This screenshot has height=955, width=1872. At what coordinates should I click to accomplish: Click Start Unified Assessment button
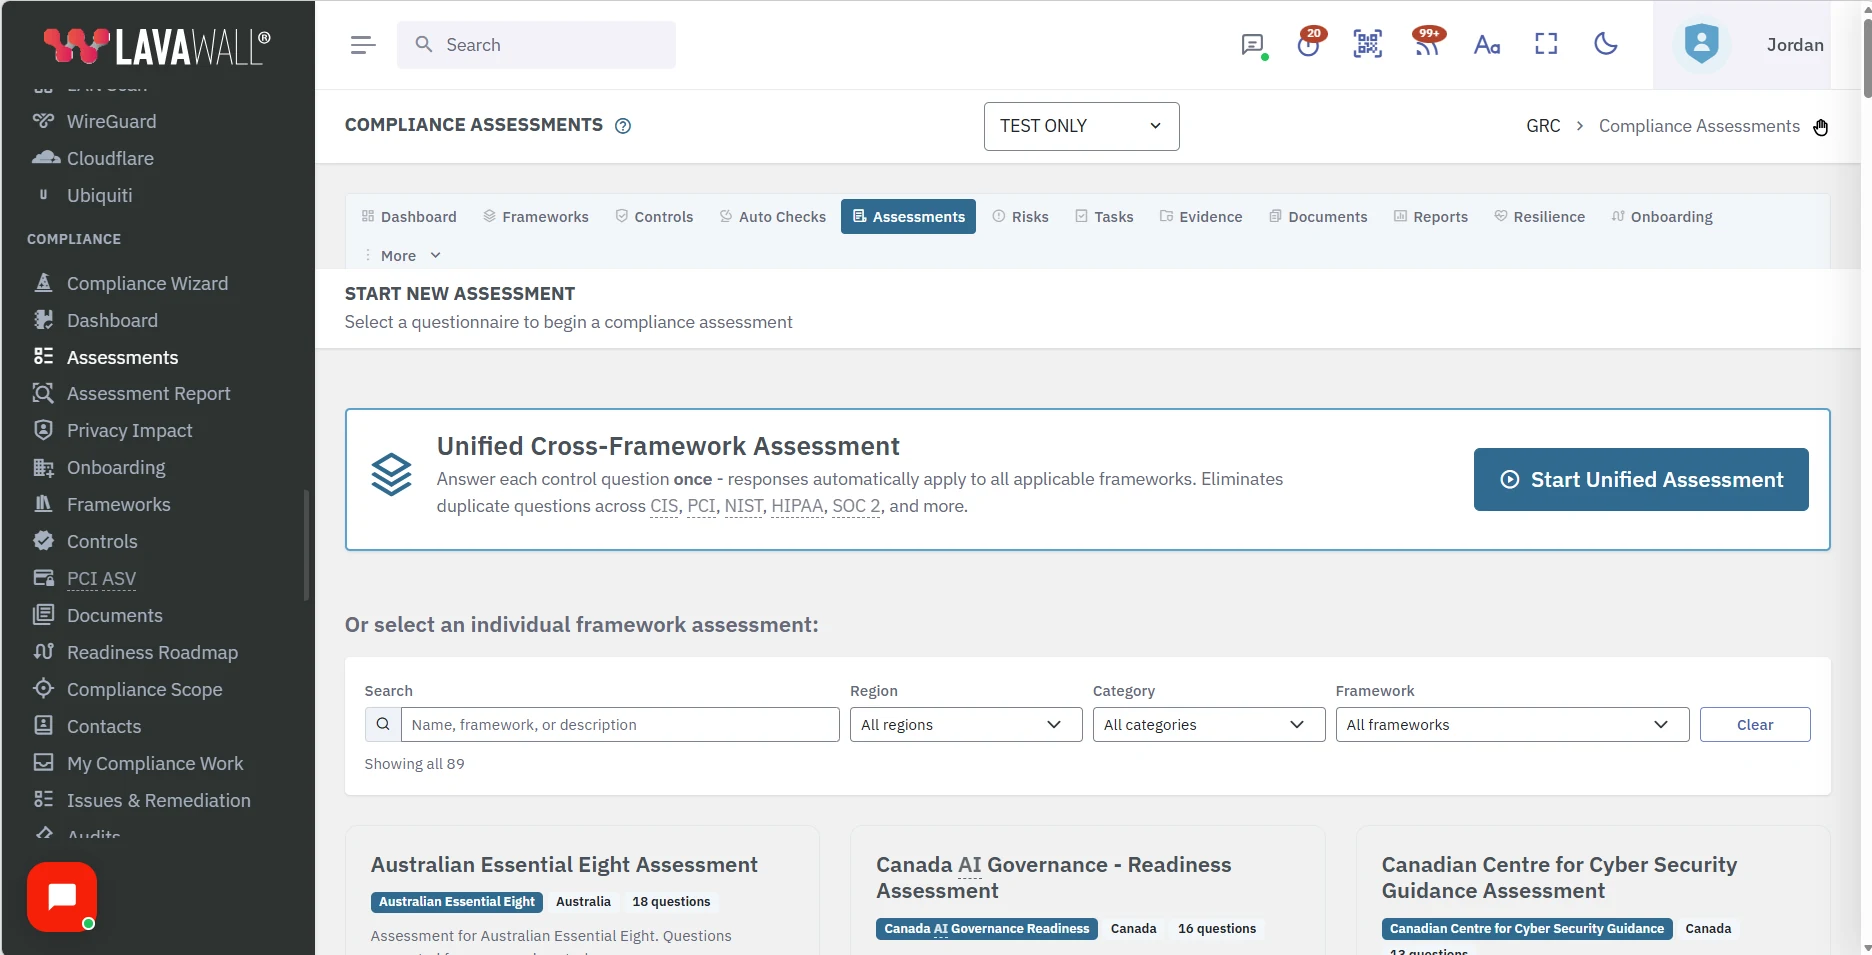[x=1641, y=479]
